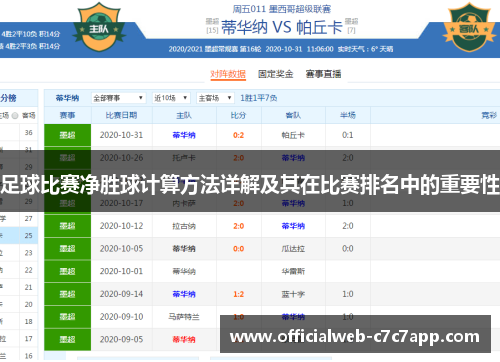This screenshot has height=362, width=500.
Task: Click the home team 主队 shield badge
Action: (99, 27)
